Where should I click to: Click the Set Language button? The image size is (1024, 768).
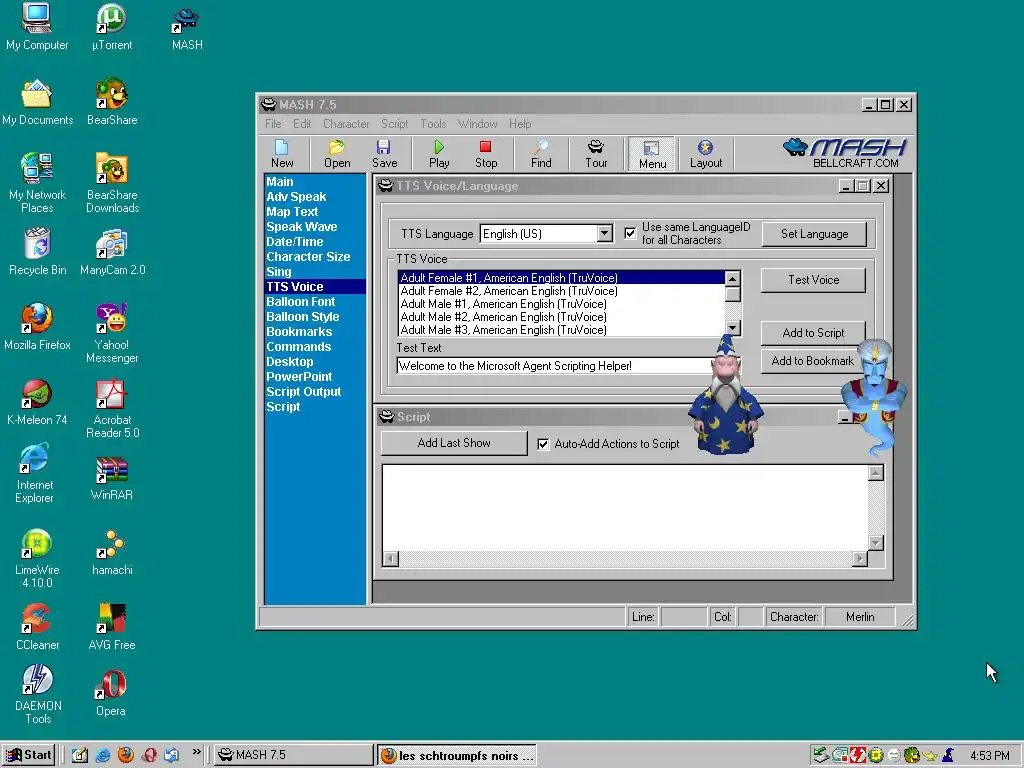coord(814,234)
